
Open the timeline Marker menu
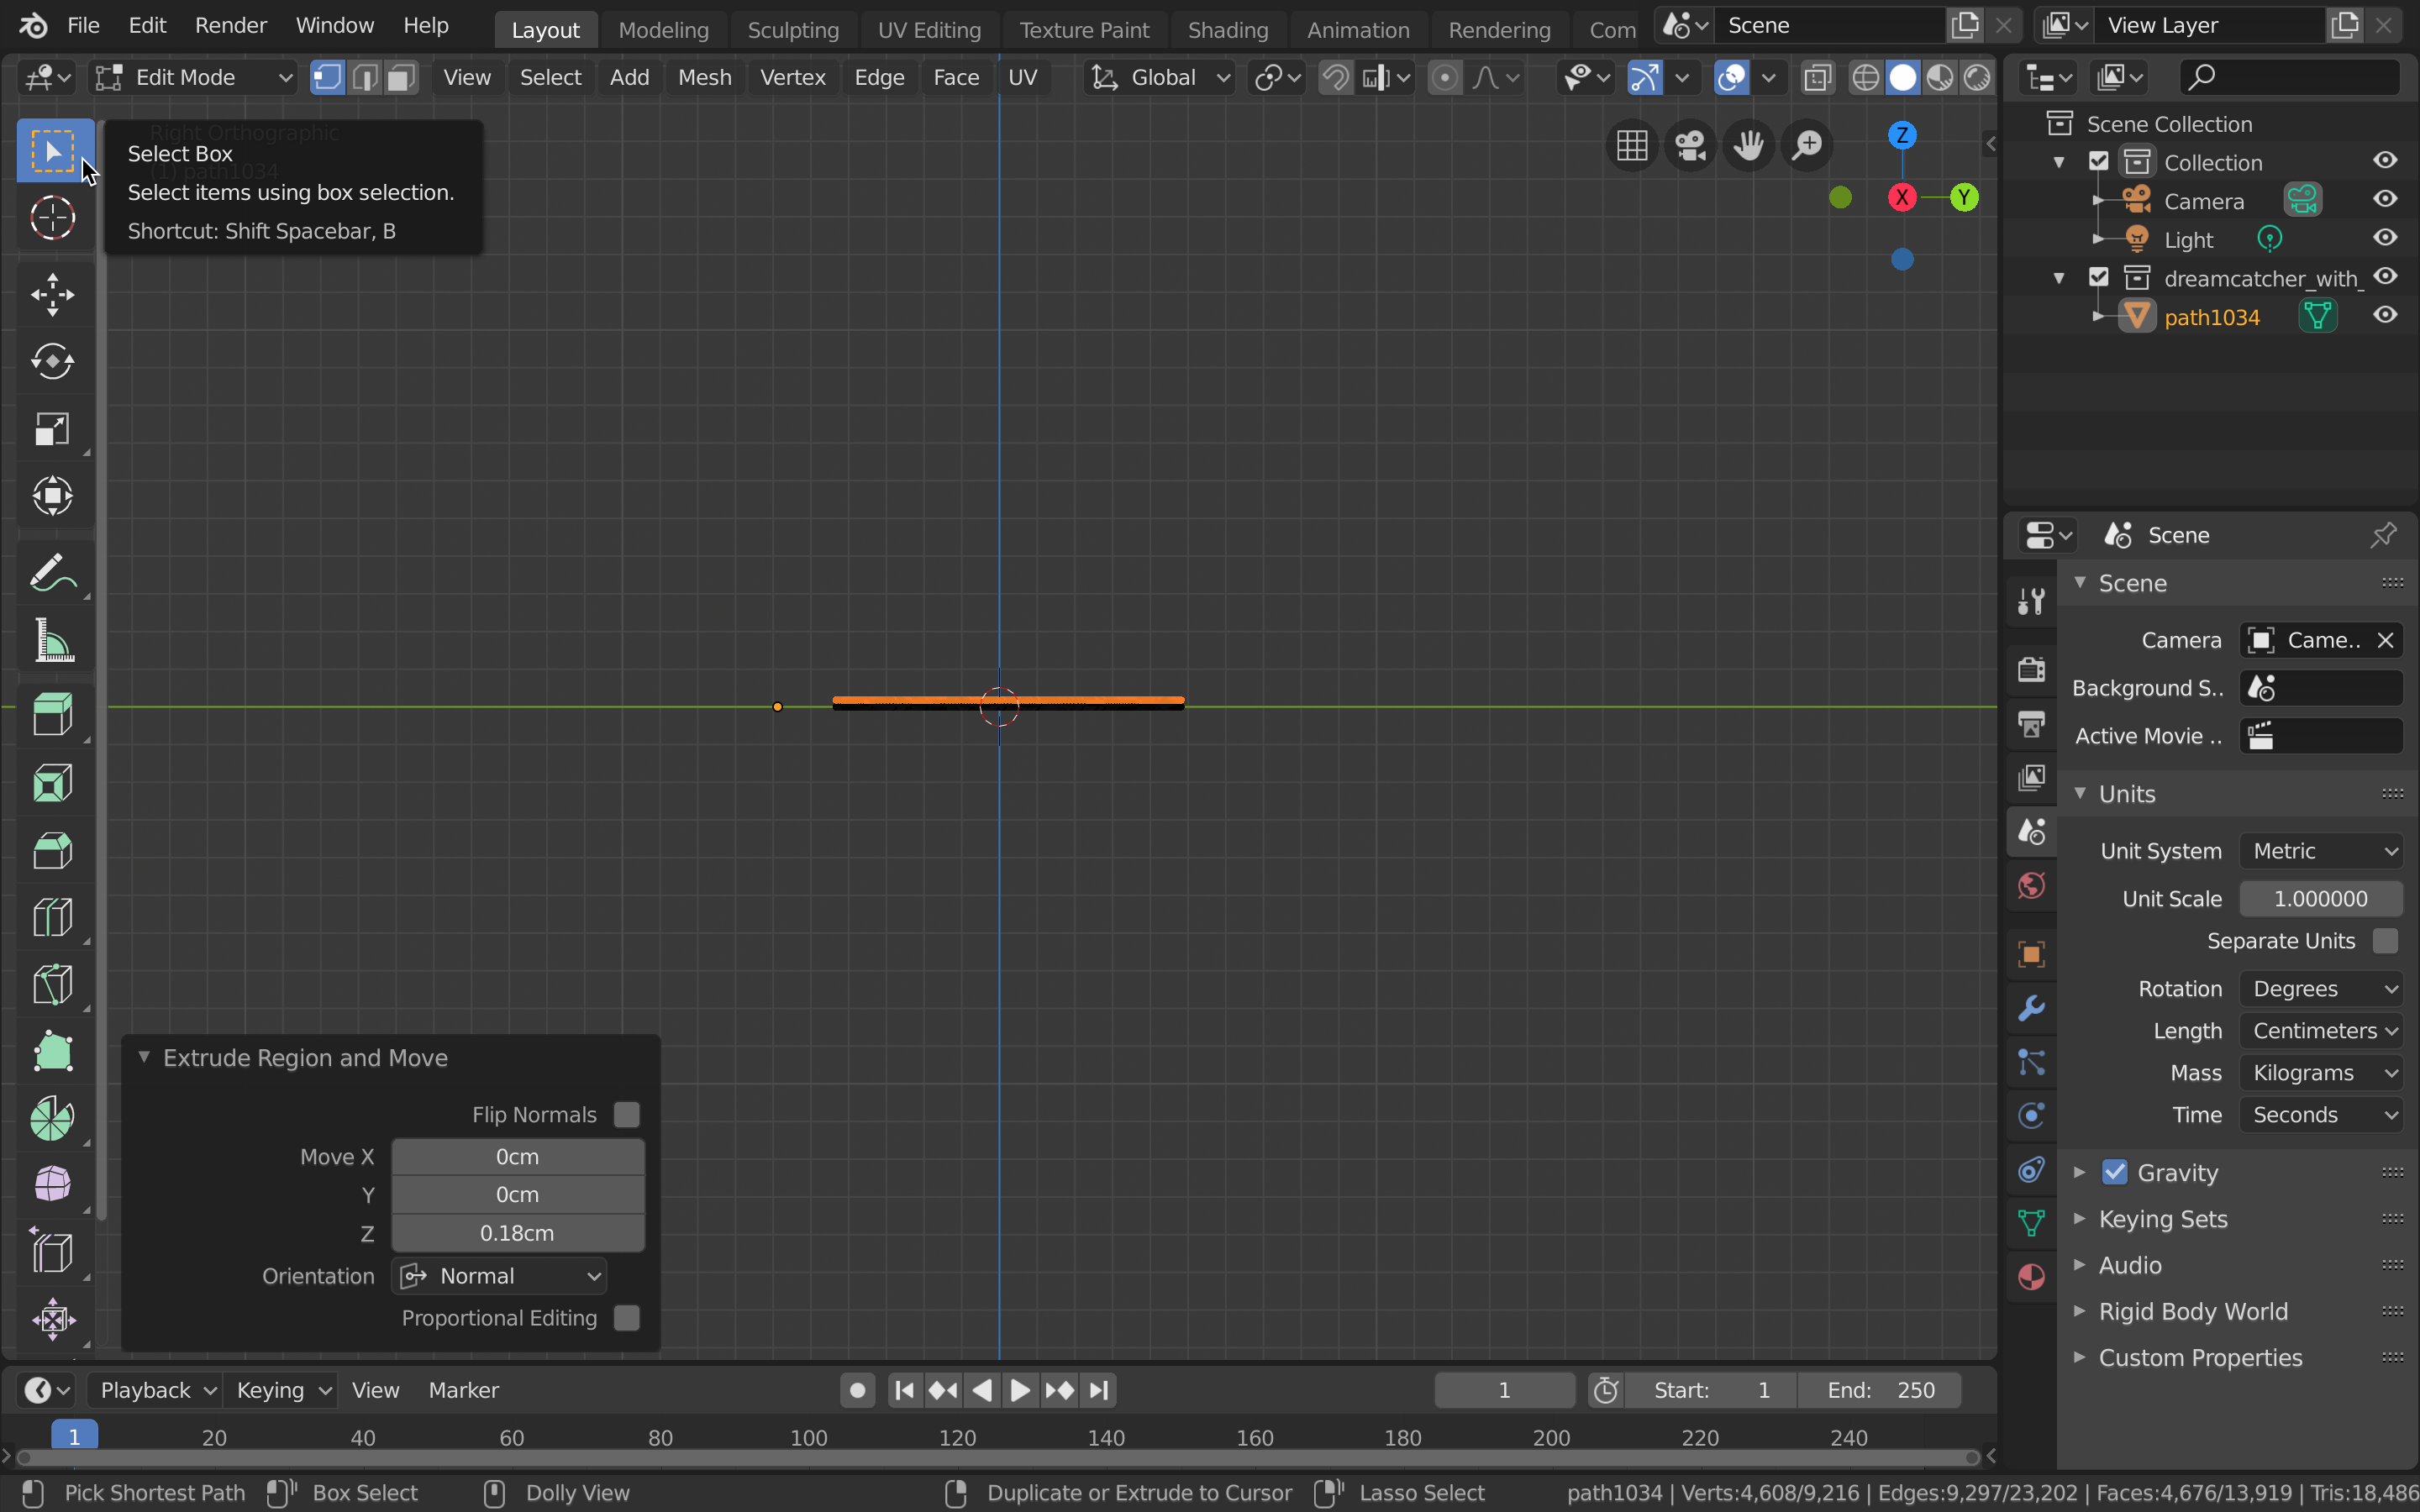(463, 1390)
